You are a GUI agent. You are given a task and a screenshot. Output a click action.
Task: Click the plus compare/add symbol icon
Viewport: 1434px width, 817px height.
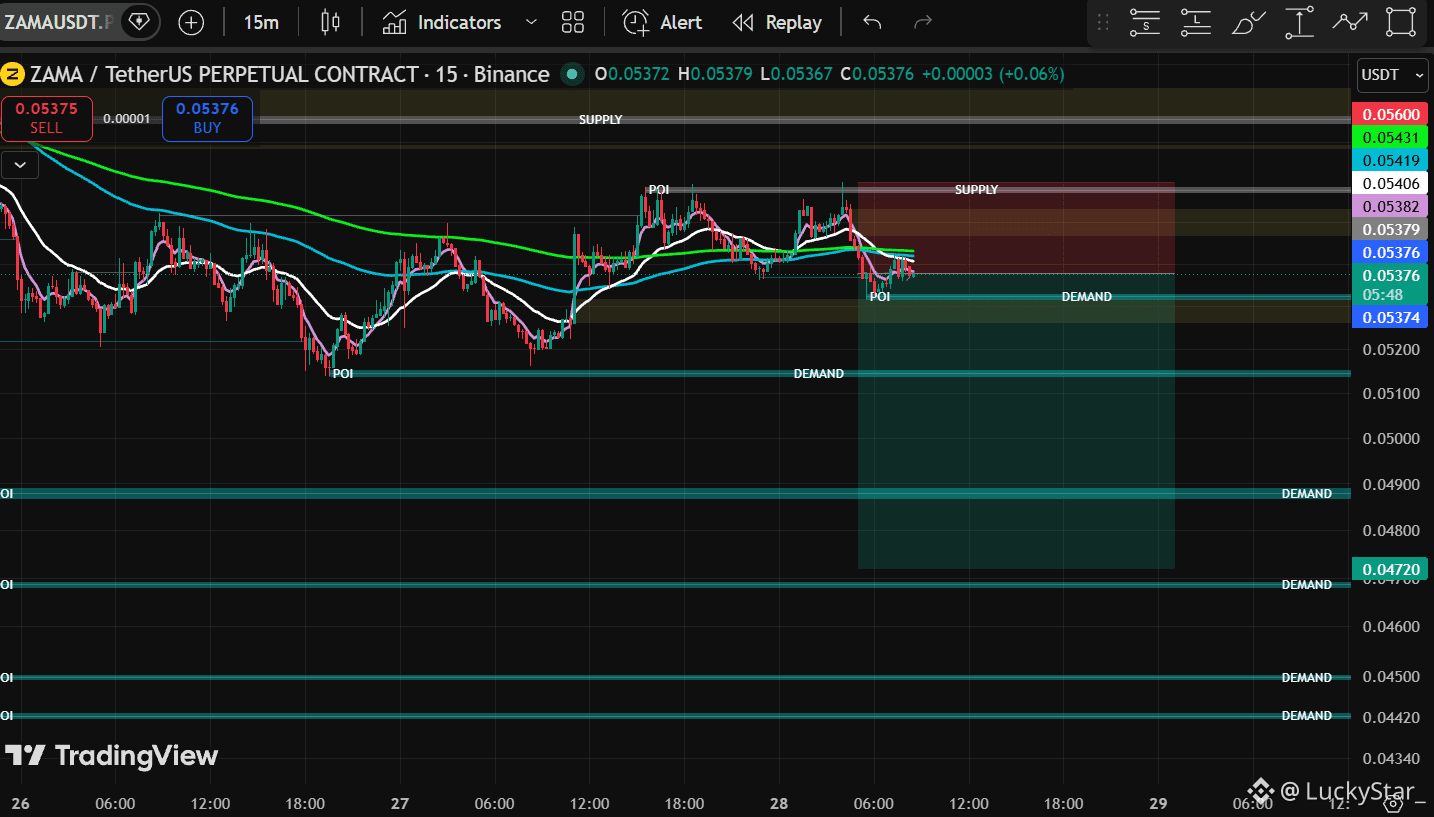pos(190,22)
